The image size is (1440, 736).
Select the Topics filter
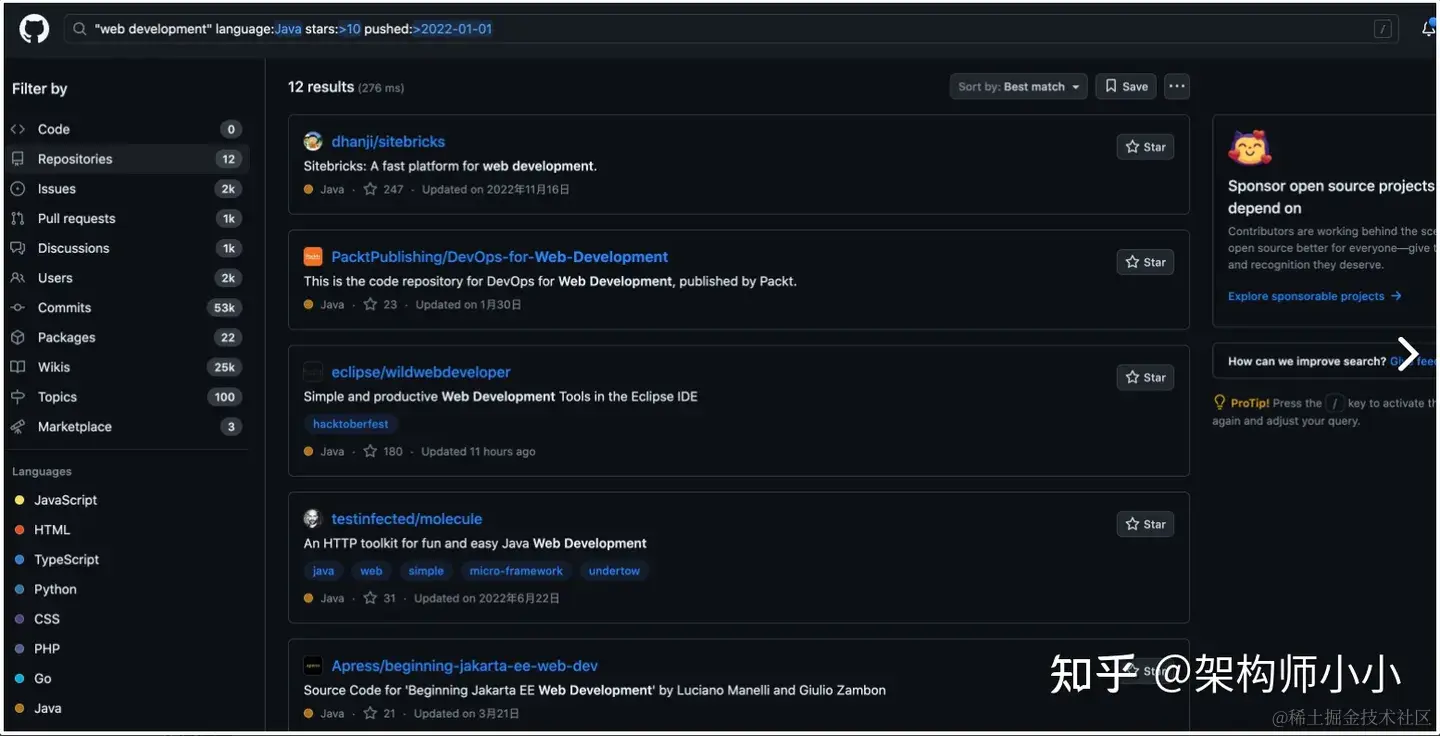click(x=127, y=397)
